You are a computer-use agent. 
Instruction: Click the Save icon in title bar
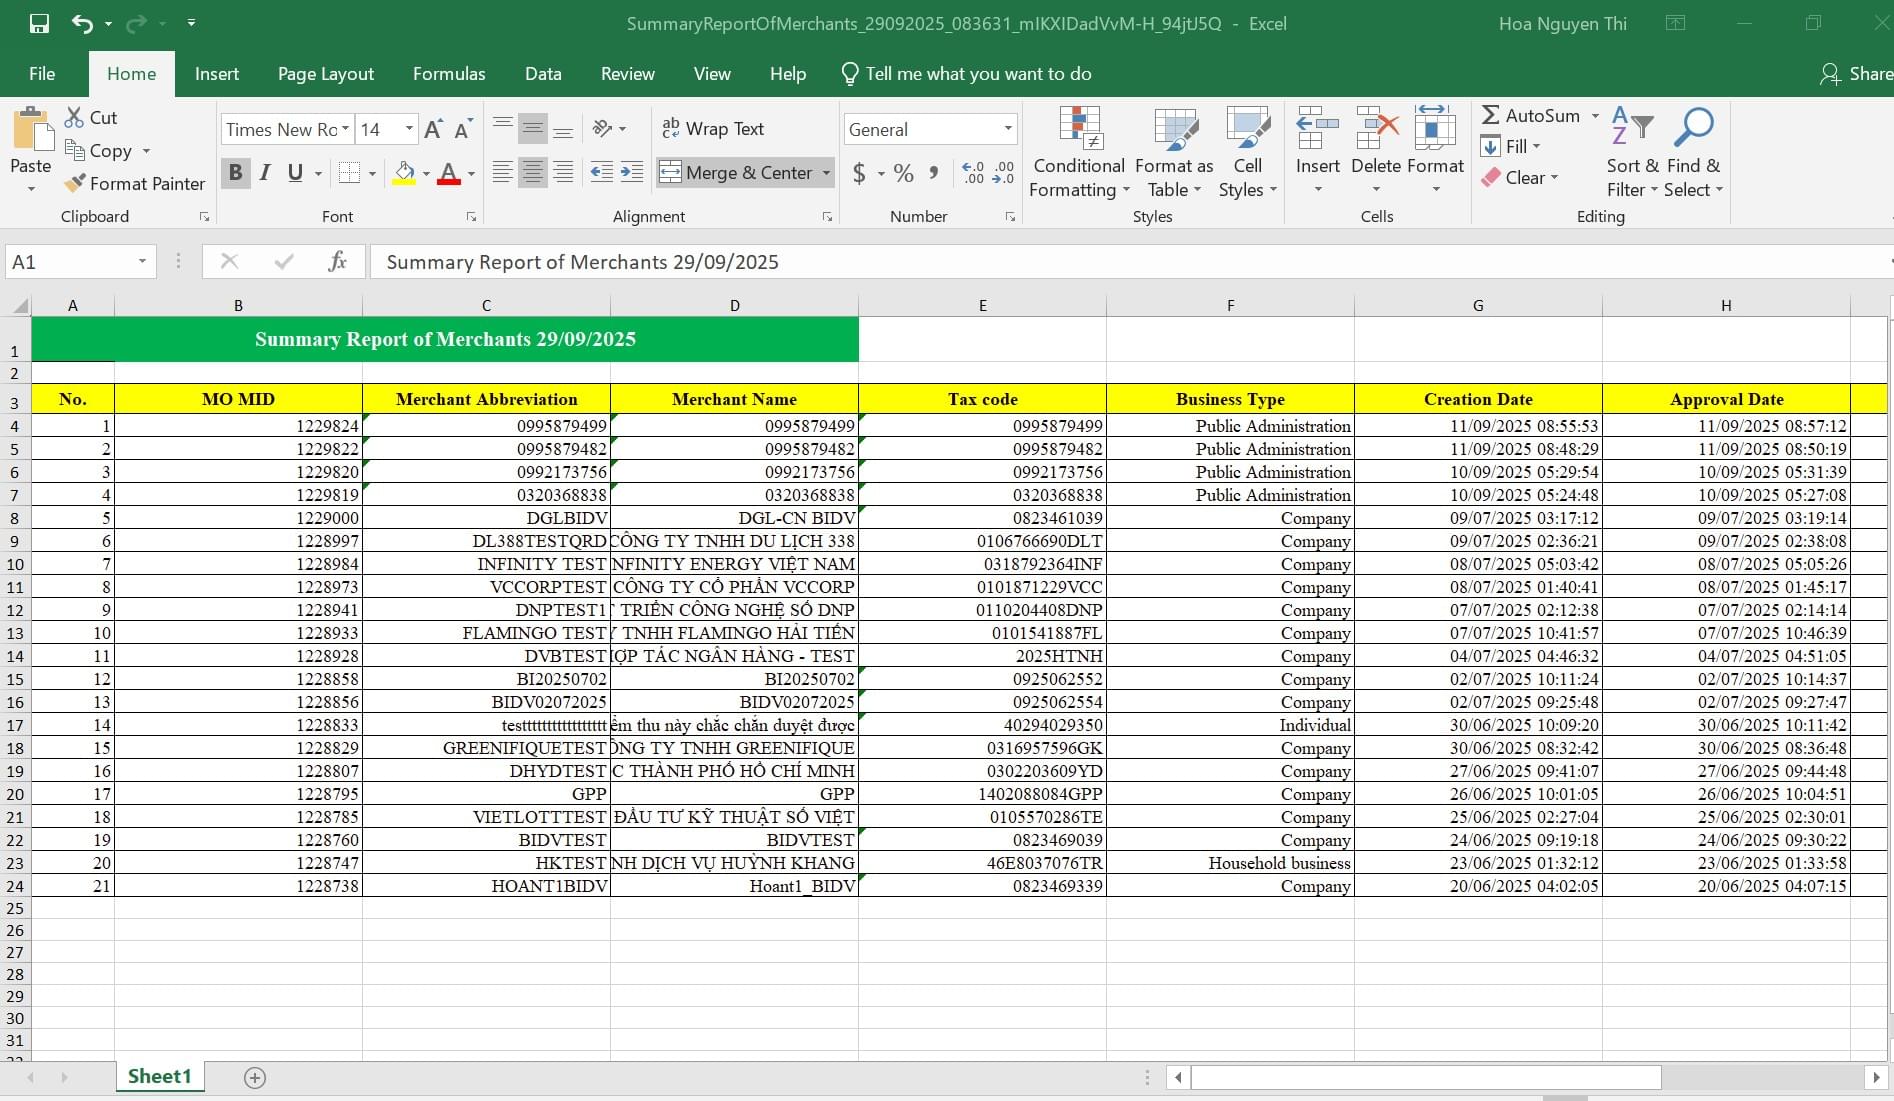pyautogui.click(x=39, y=24)
